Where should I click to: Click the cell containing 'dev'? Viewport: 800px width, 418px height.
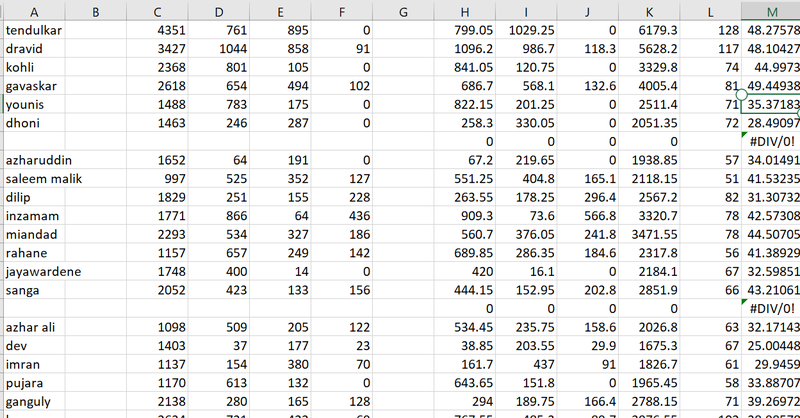pos(34,346)
